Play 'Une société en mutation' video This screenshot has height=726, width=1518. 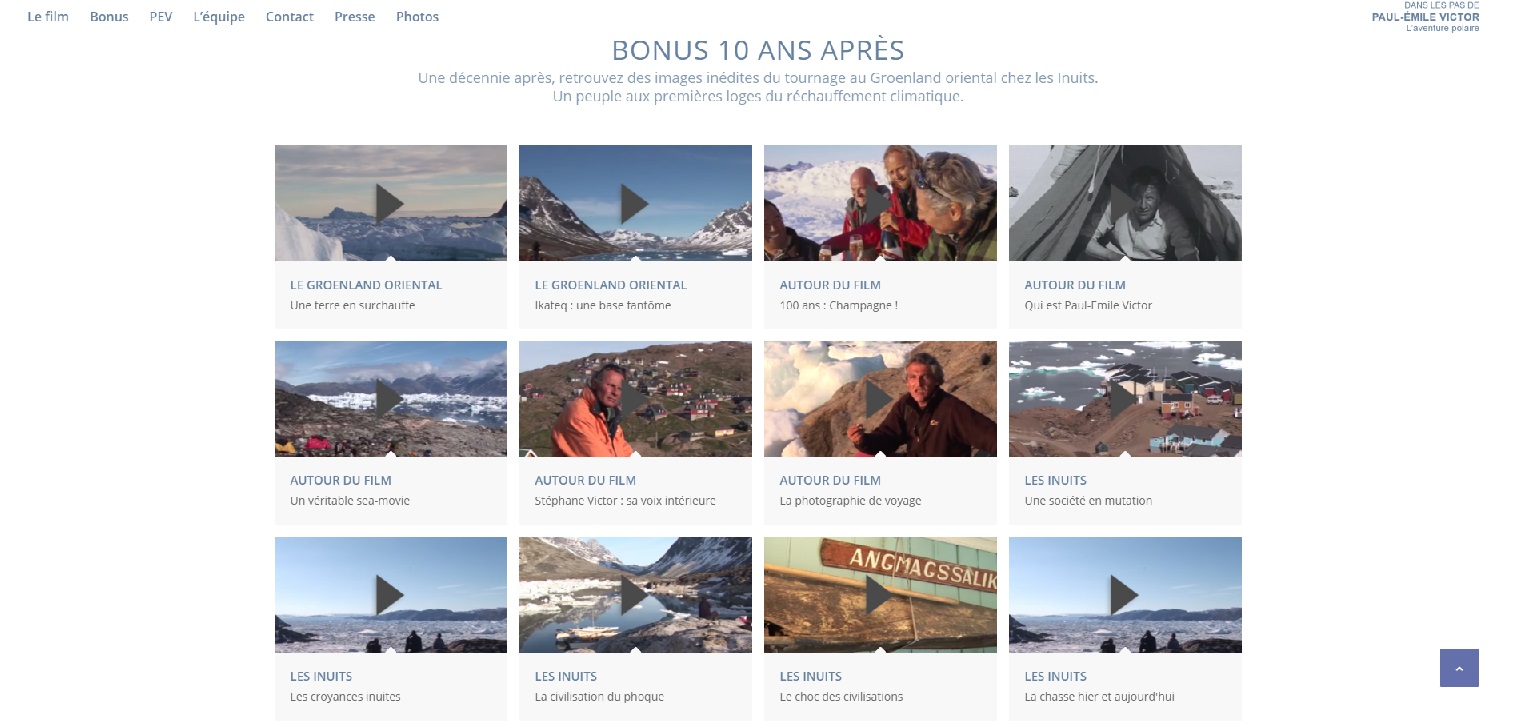click(x=1125, y=400)
